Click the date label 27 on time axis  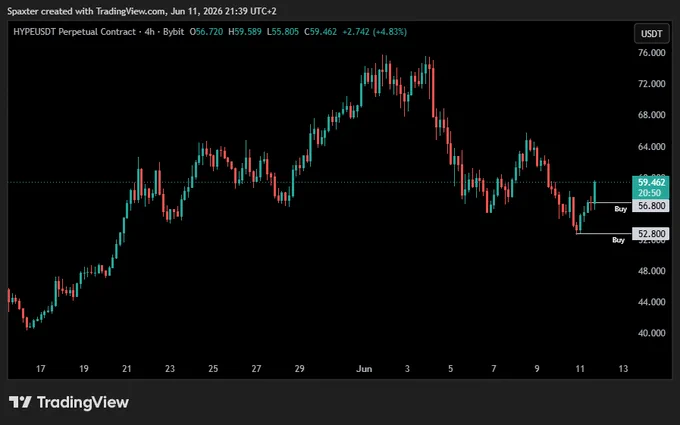(256, 369)
